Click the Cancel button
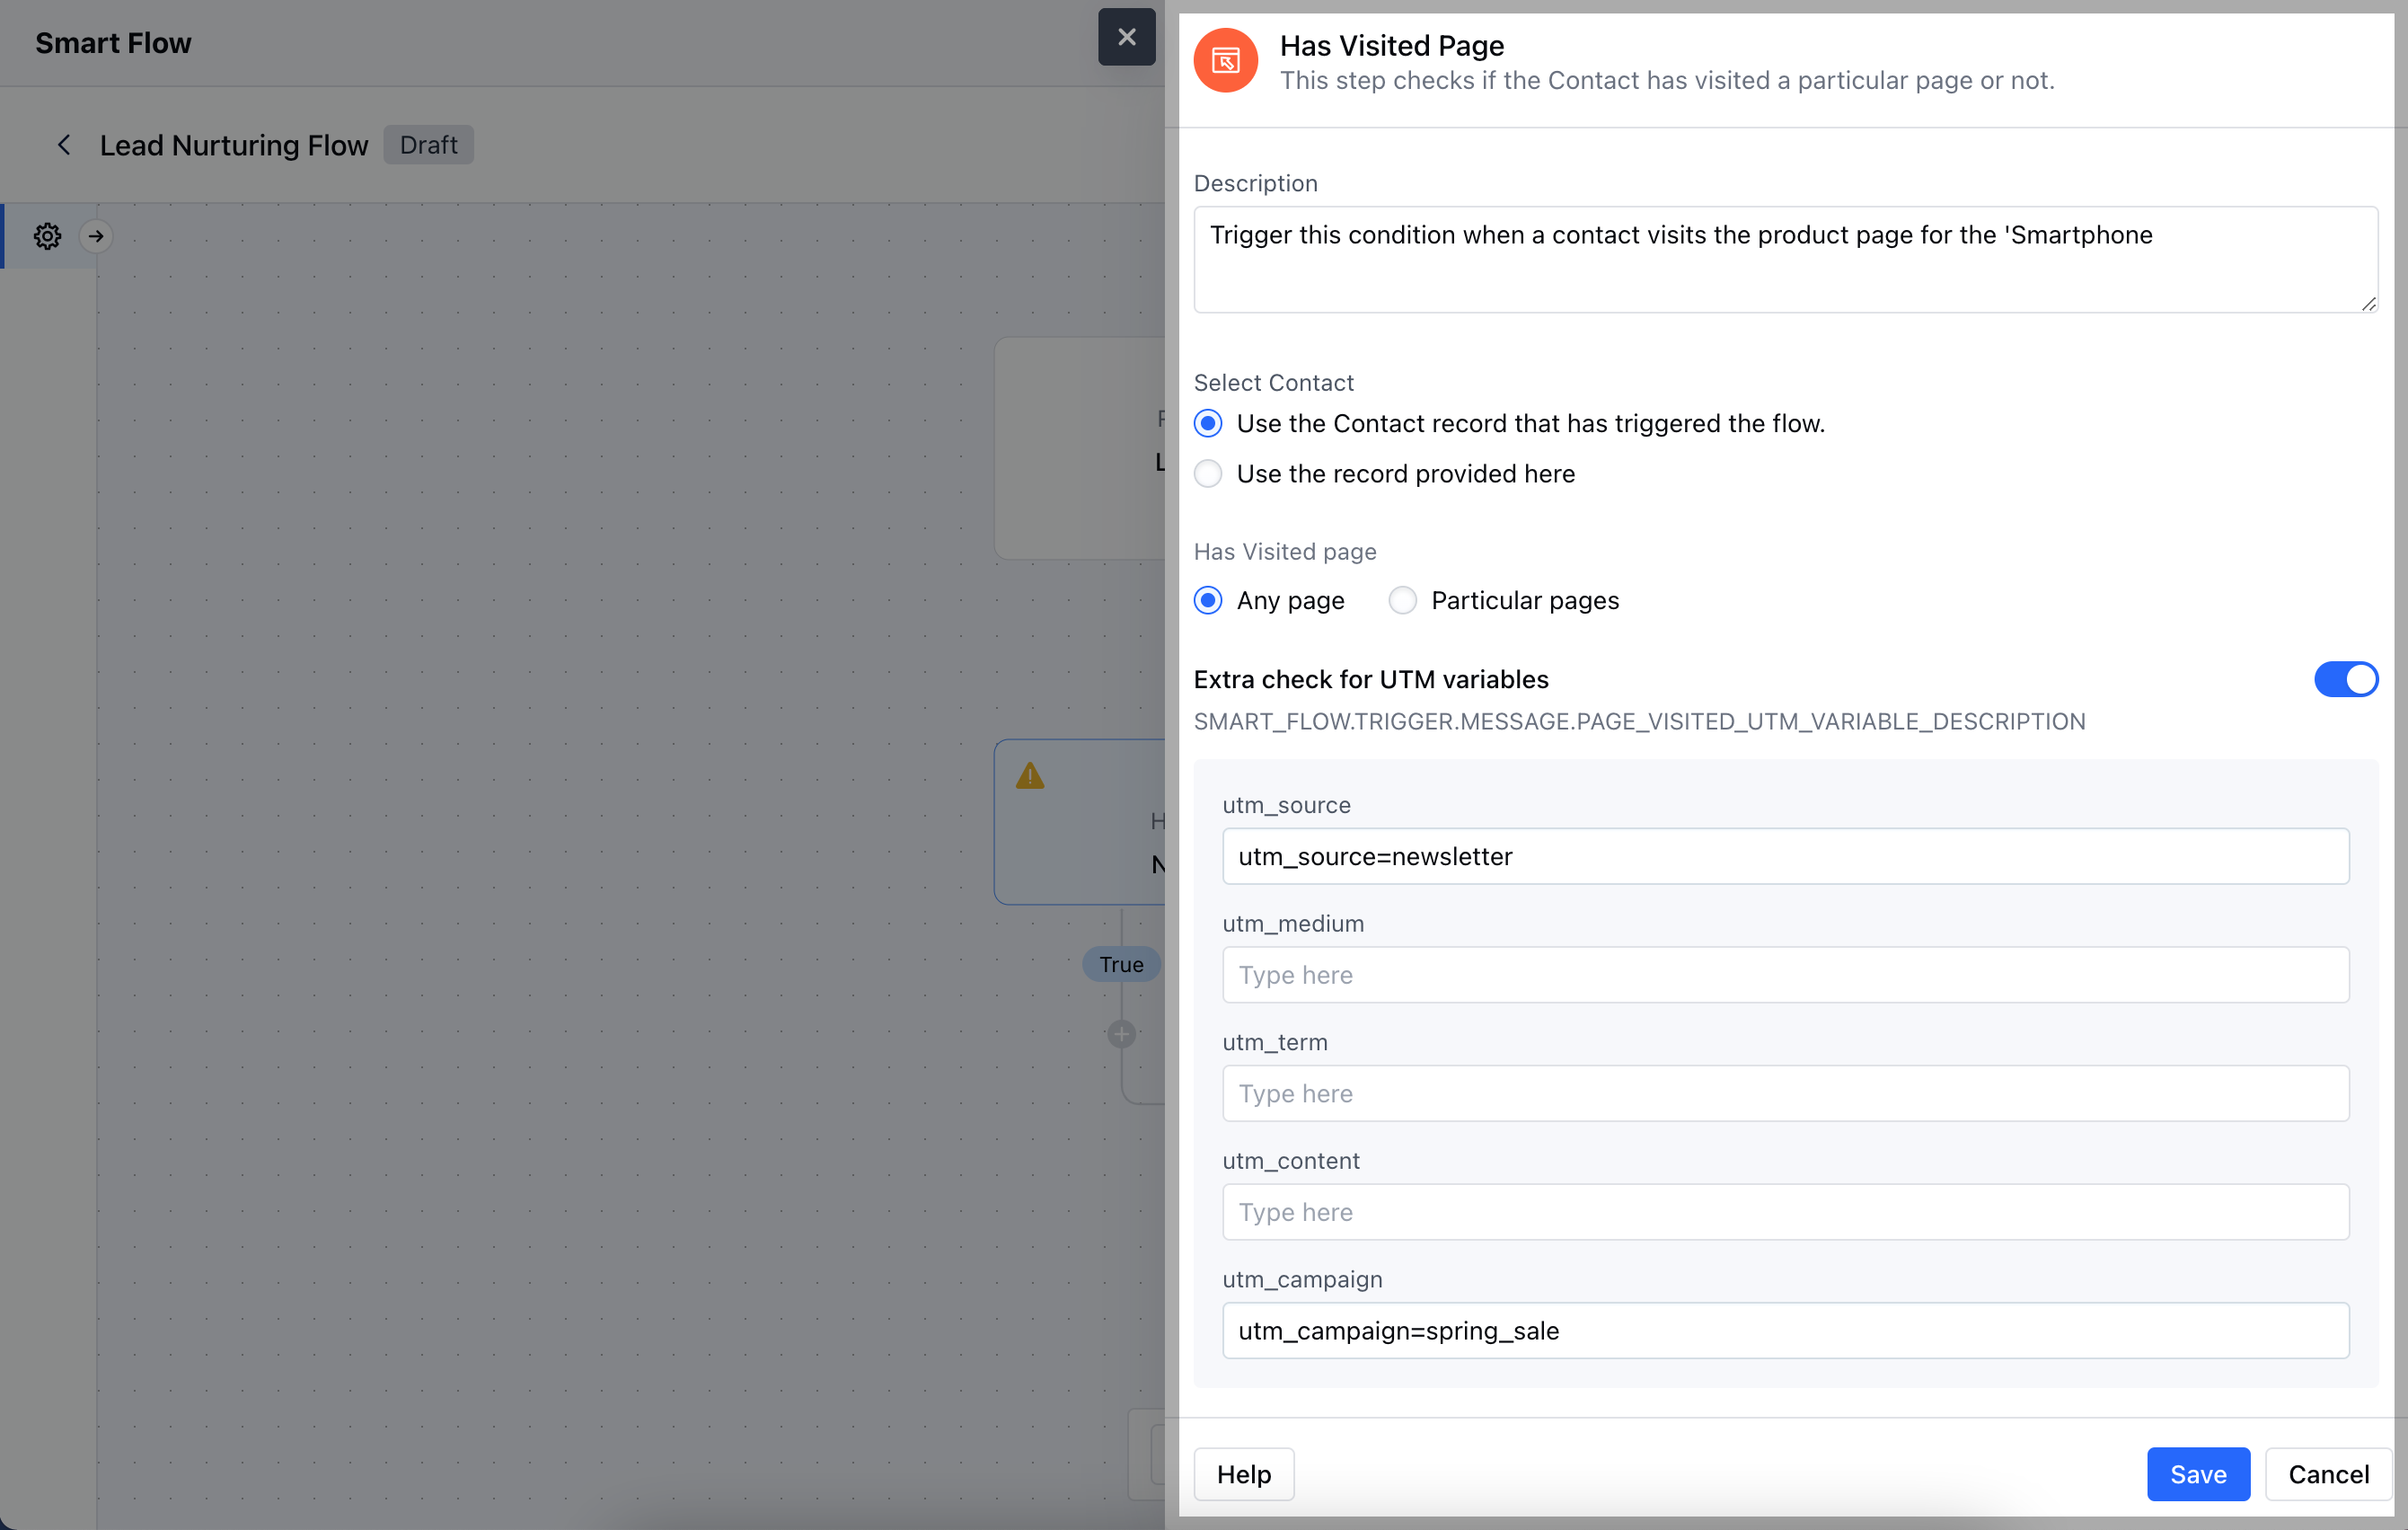Screen dimensions: 2408x1530 click(x=2328, y=1474)
